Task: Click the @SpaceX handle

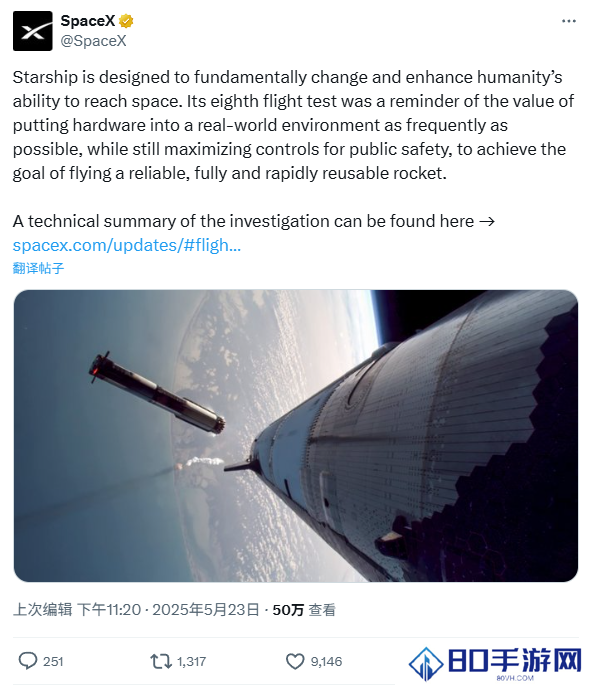Action: pos(93,40)
